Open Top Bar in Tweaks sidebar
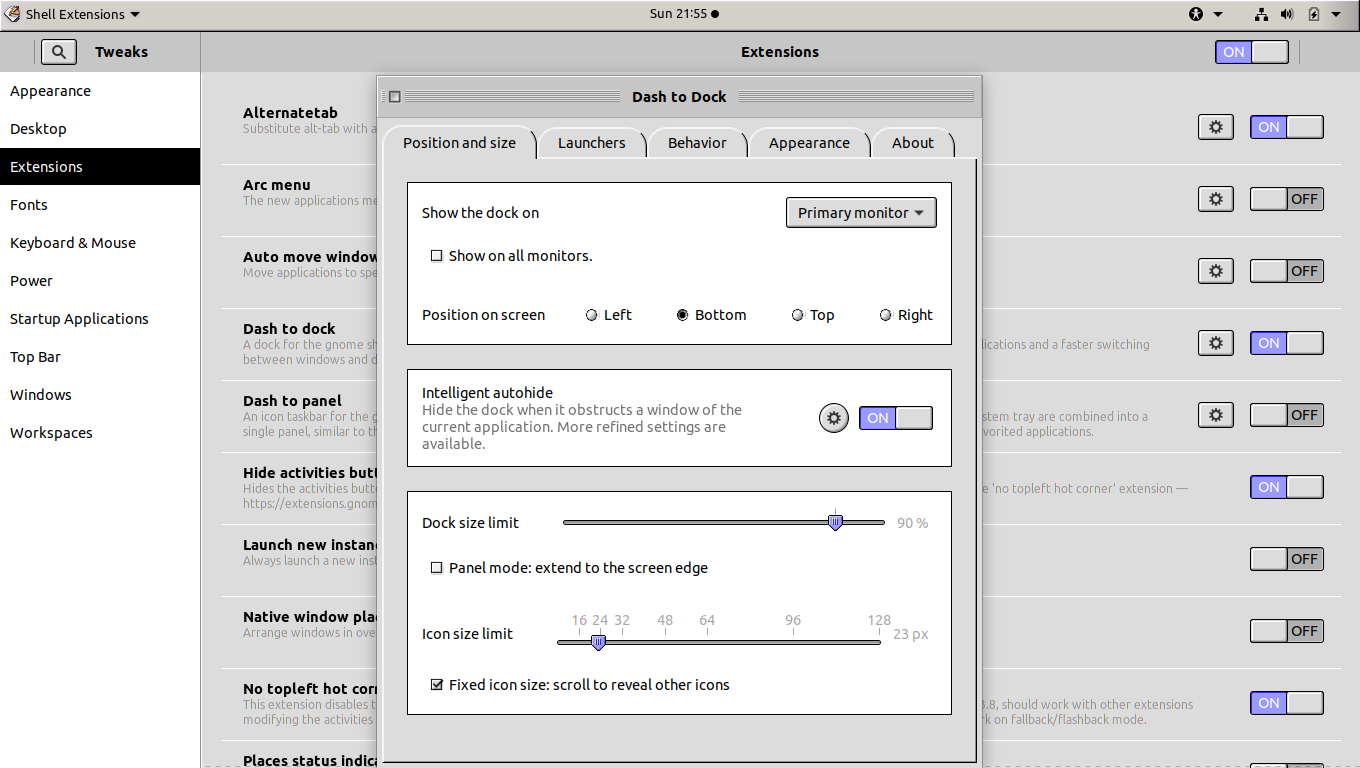 pos(100,357)
